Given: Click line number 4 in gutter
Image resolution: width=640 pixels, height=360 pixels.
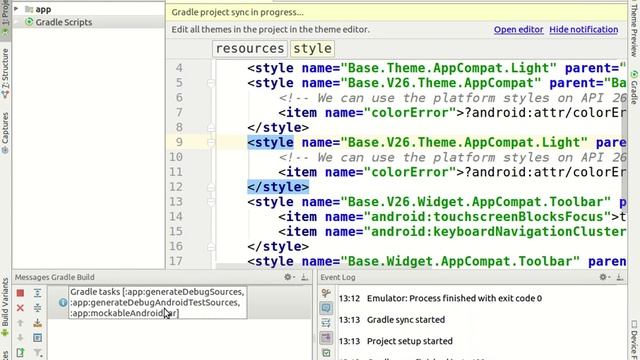Looking at the screenshot, I should (x=179, y=68).
